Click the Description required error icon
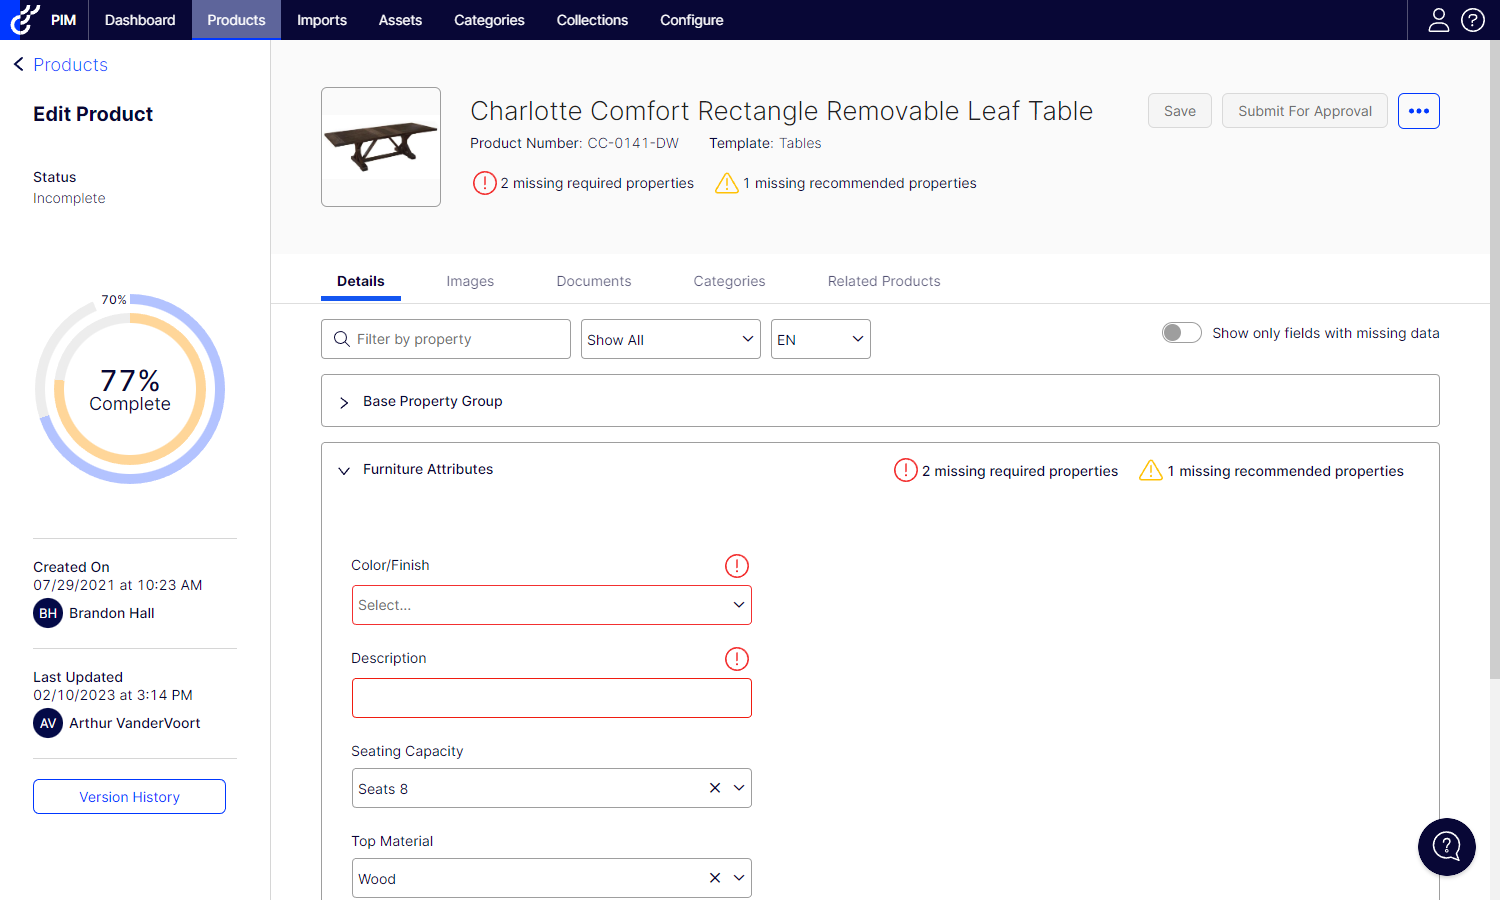Image resolution: width=1500 pixels, height=900 pixels. click(737, 659)
